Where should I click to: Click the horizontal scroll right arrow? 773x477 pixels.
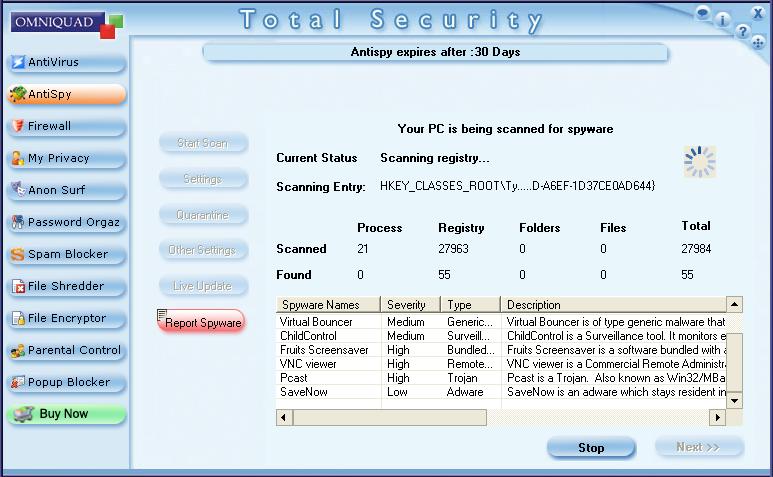717,418
